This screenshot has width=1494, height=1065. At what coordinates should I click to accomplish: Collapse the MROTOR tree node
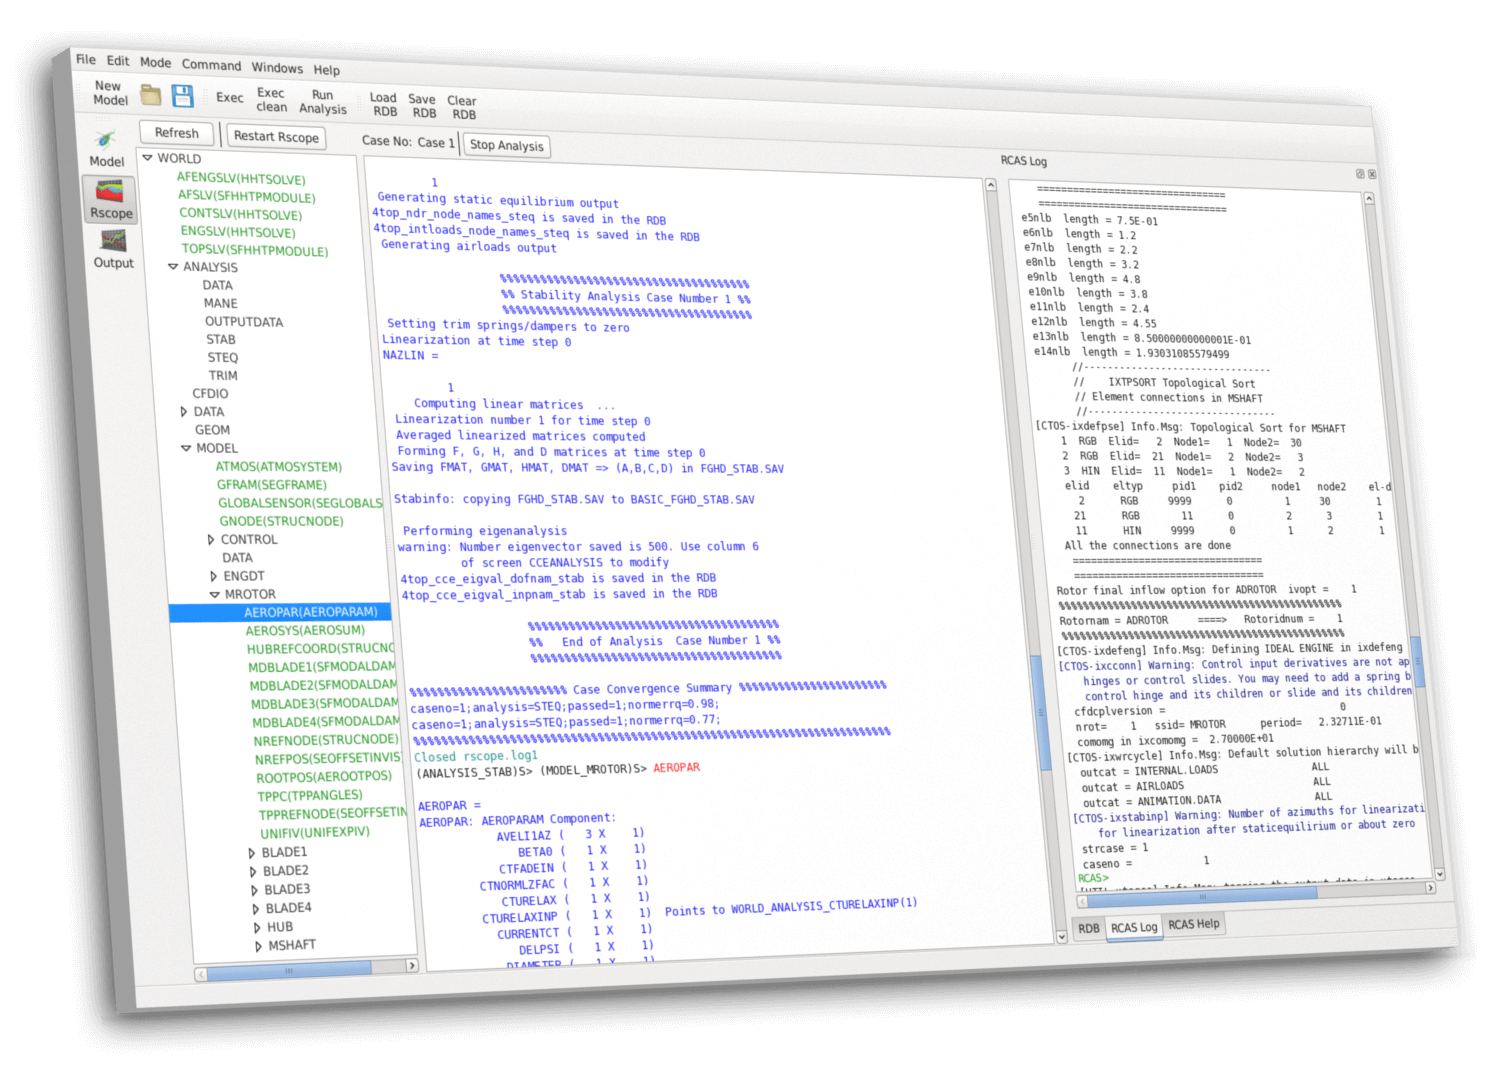pos(215,595)
